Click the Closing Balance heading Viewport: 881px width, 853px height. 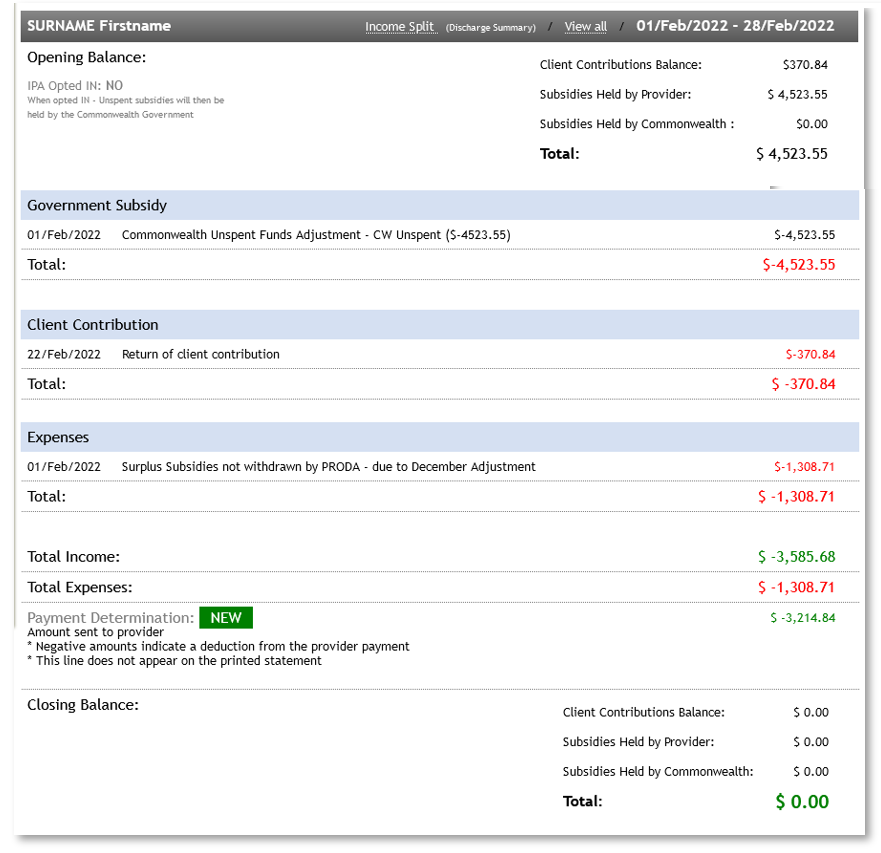pyautogui.click(x=82, y=705)
